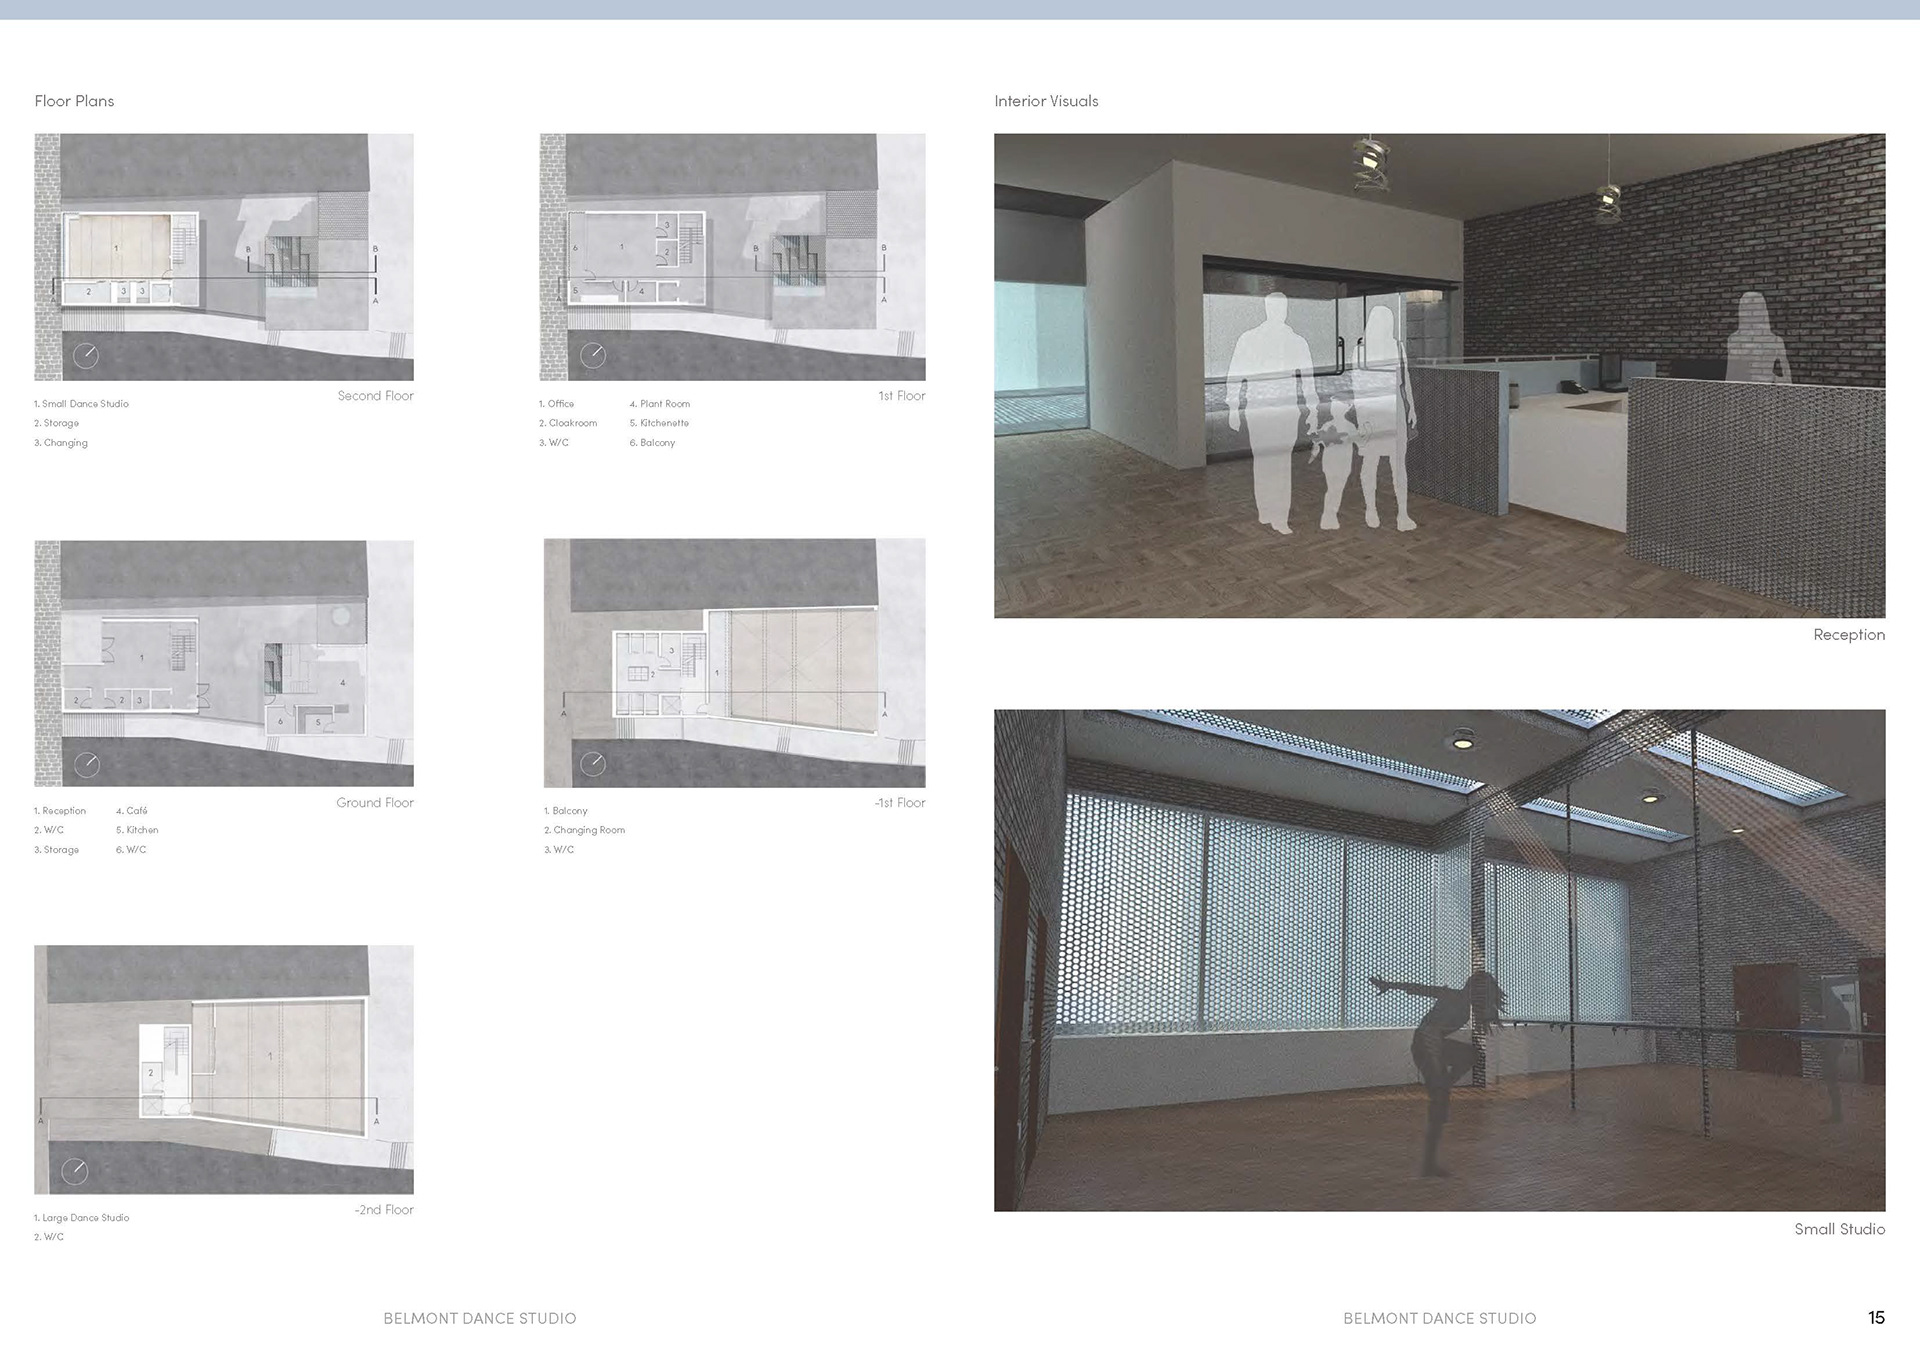Click the 'Interior Visuals' heading
Viewport: 1920px width, 1358px height.
(1046, 101)
